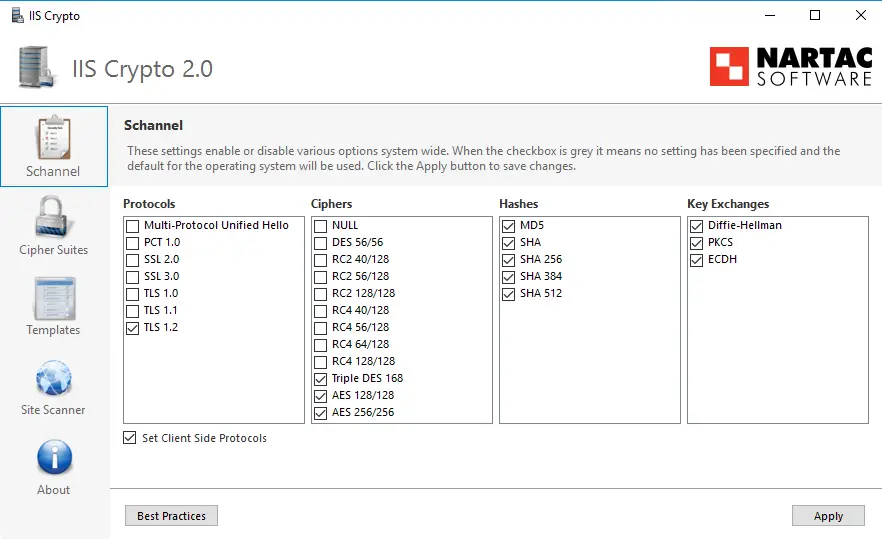
Task: Enable the SSL 2.0 protocol
Action: click(132, 260)
